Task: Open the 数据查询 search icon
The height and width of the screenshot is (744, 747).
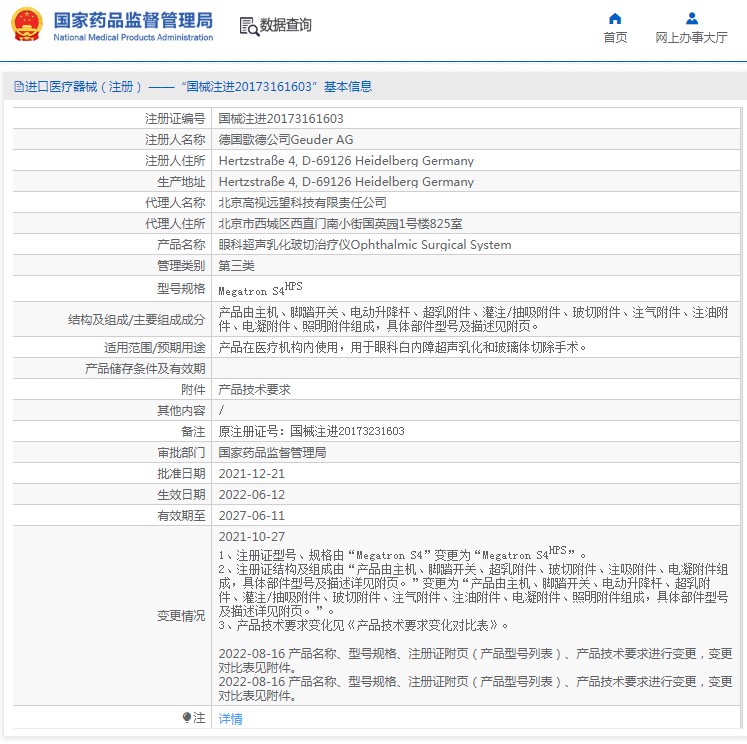Action: (249, 26)
